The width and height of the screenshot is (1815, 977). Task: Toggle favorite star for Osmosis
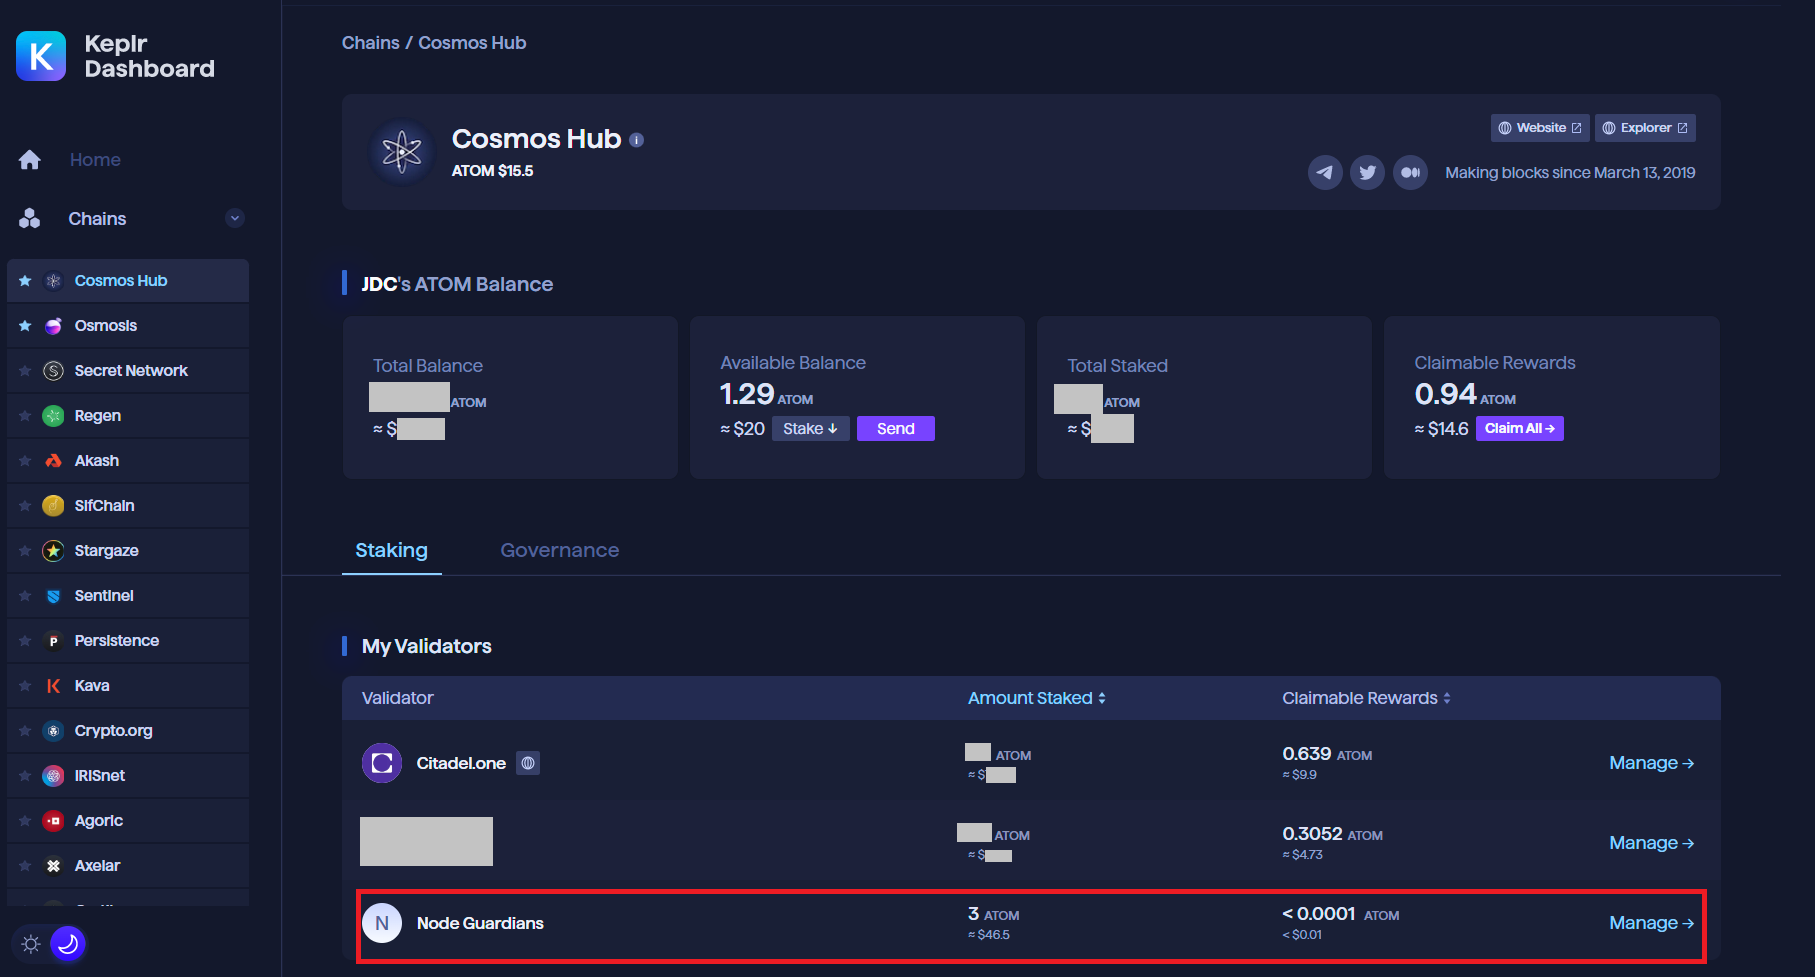(25, 326)
